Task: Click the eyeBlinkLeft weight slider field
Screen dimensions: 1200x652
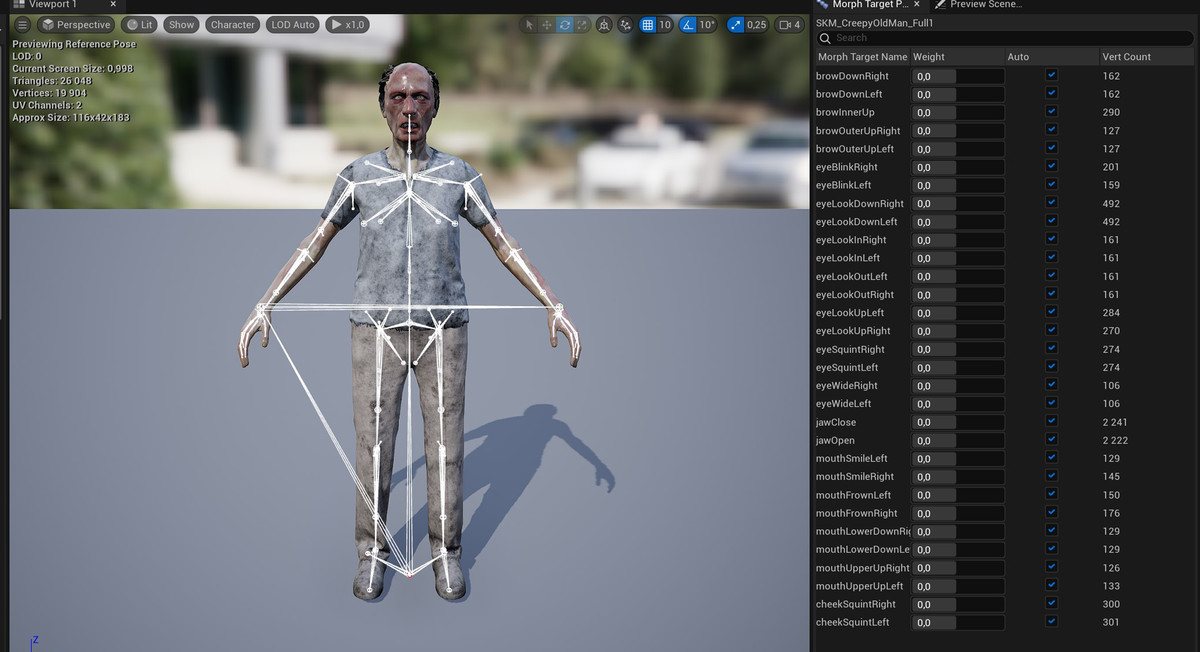Action: click(957, 185)
